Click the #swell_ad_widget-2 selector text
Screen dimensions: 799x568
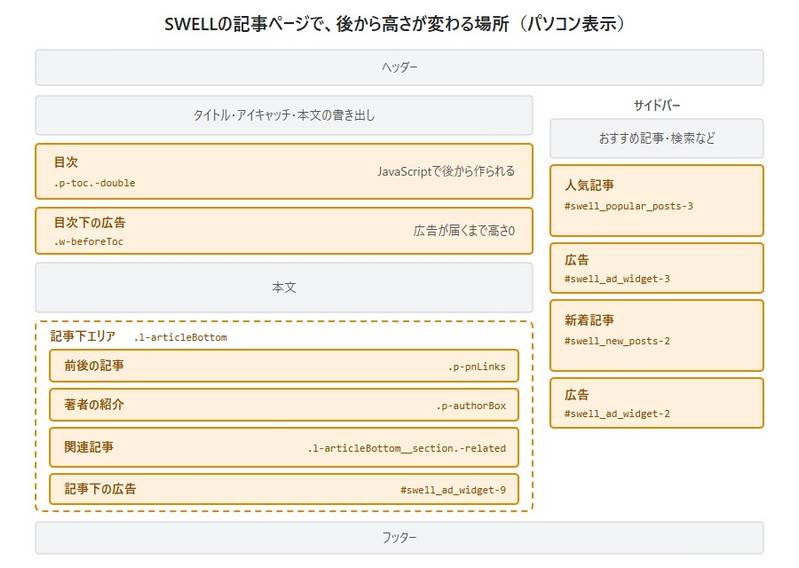coord(617,414)
